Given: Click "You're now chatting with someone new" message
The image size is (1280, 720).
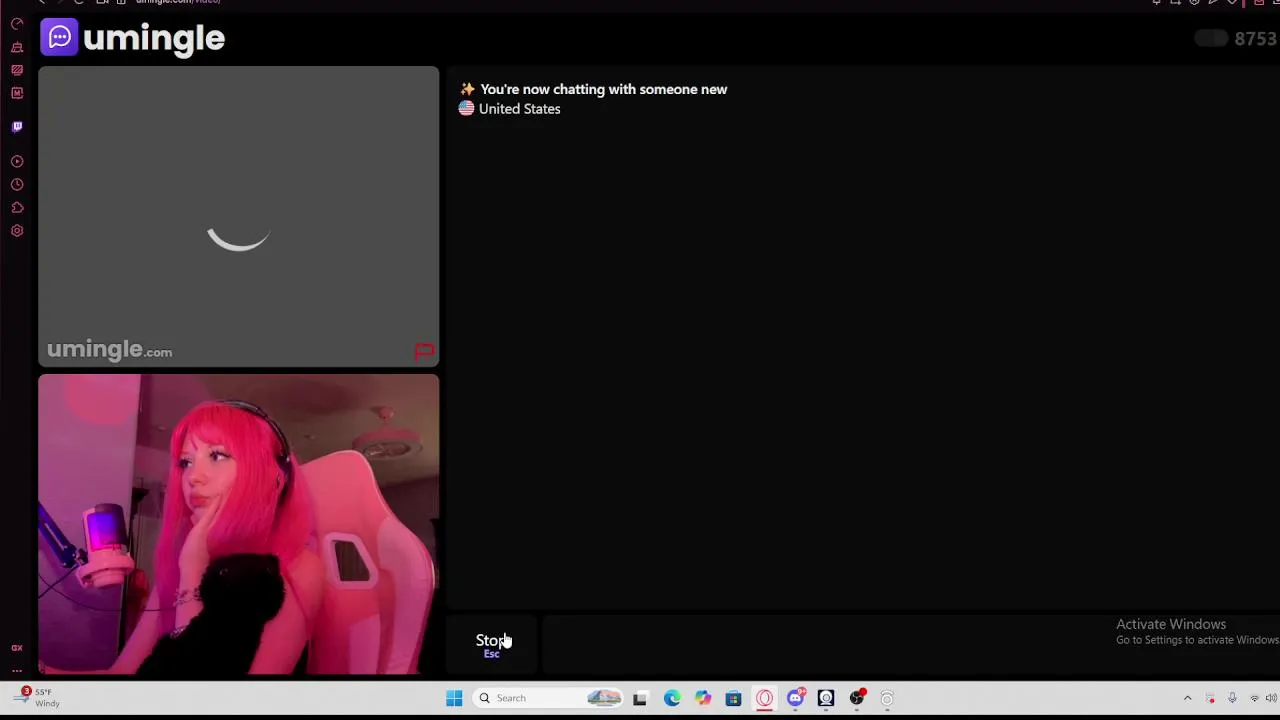Looking at the screenshot, I should coord(603,89).
